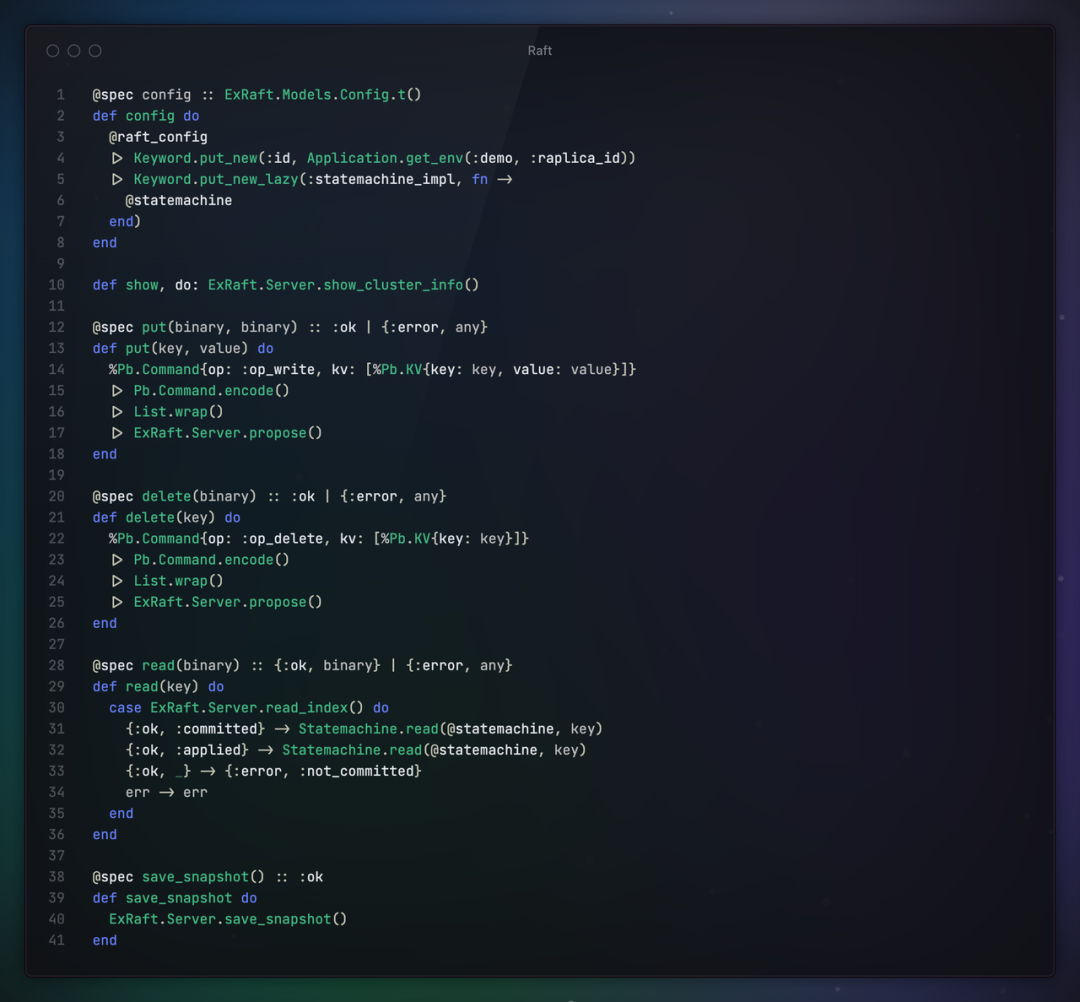Select the ":committed" atom on line 31
Image resolution: width=1080 pixels, height=1002 pixels.
(x=216, y=729)
